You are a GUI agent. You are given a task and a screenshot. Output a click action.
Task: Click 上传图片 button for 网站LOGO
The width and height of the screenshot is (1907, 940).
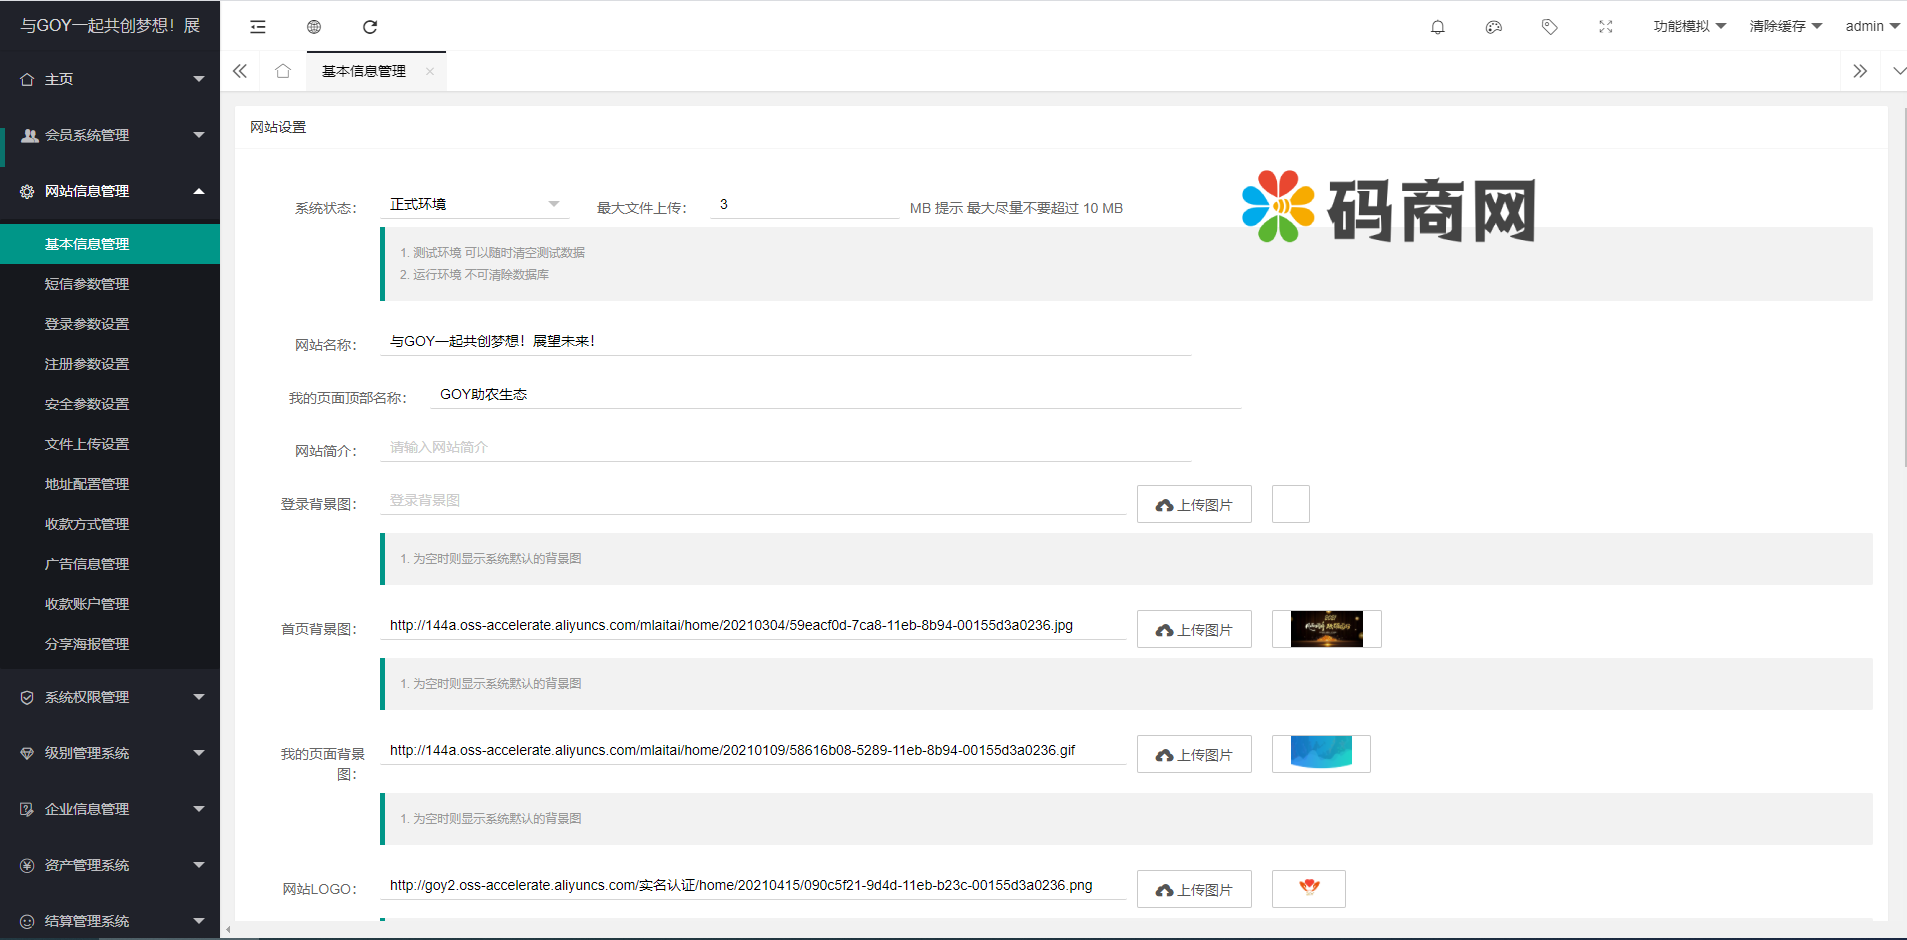pos(1194,889)
